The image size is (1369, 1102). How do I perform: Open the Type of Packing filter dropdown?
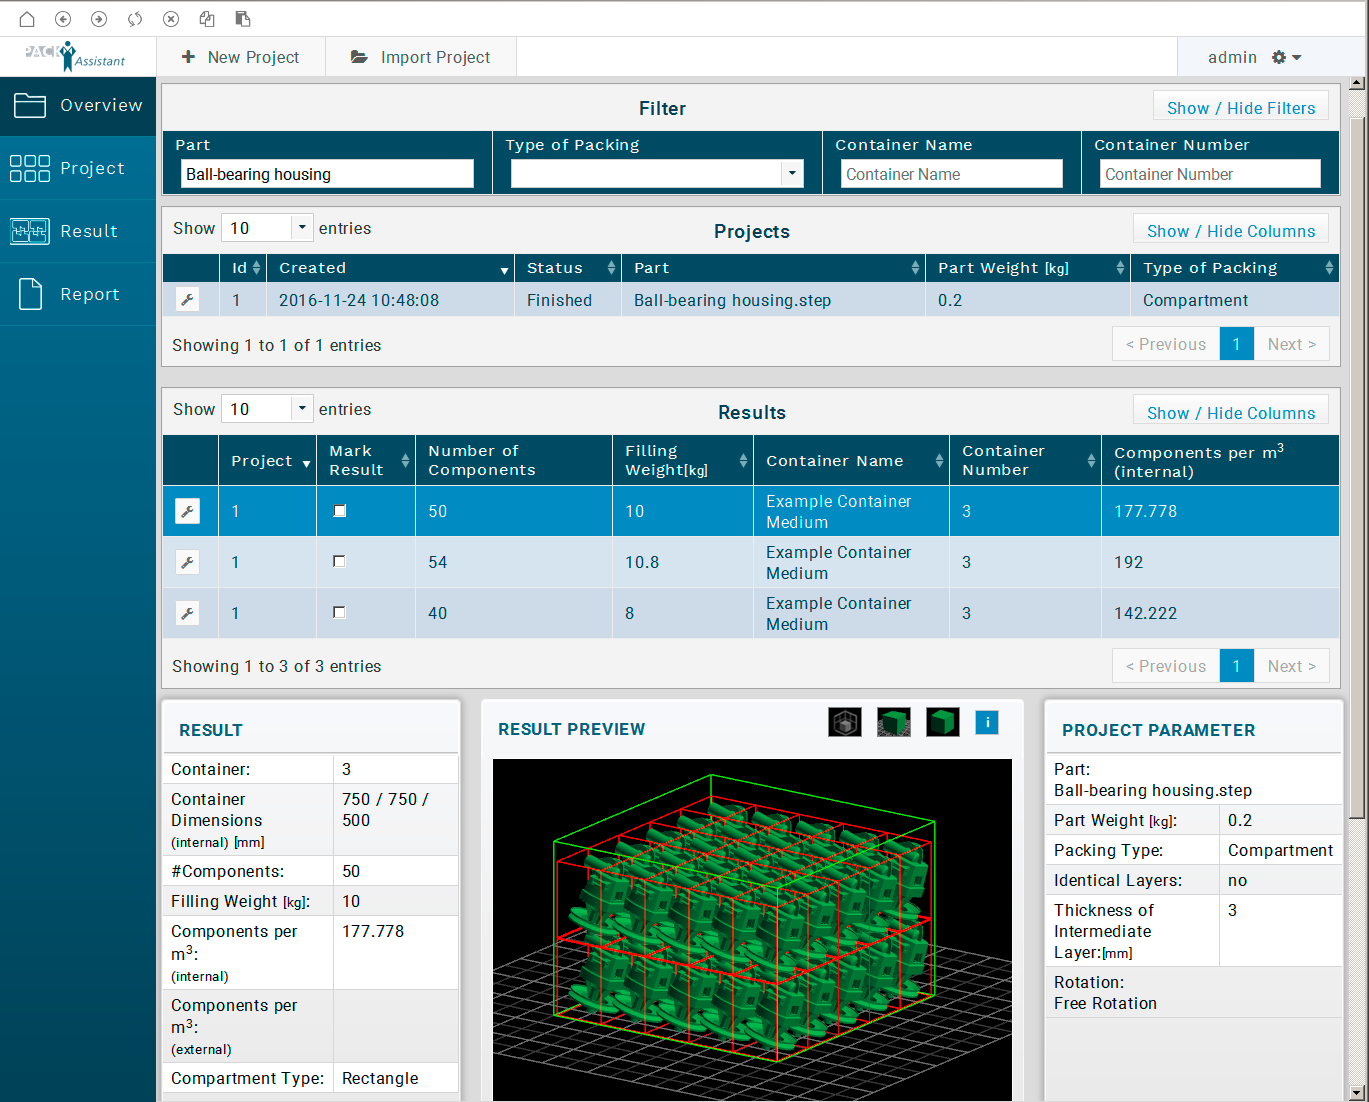pos(792,174)
